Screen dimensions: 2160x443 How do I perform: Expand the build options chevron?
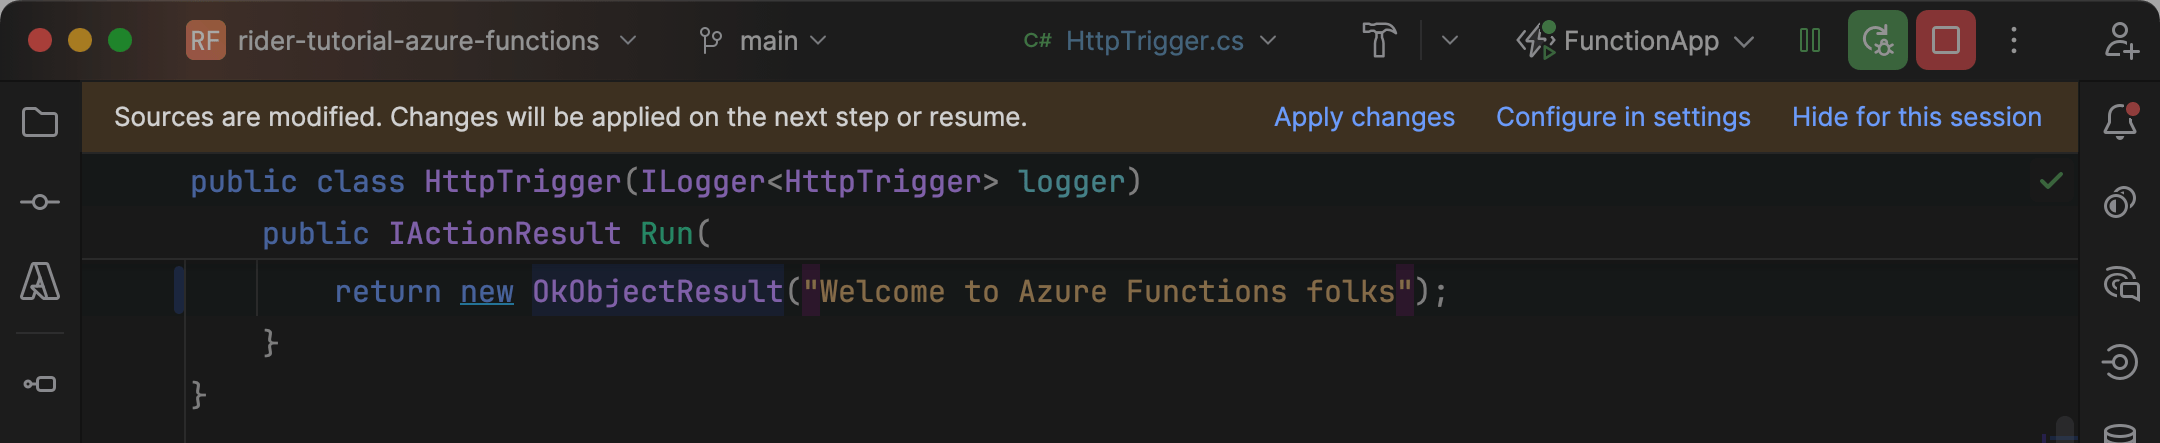[x=1450, y=41]
